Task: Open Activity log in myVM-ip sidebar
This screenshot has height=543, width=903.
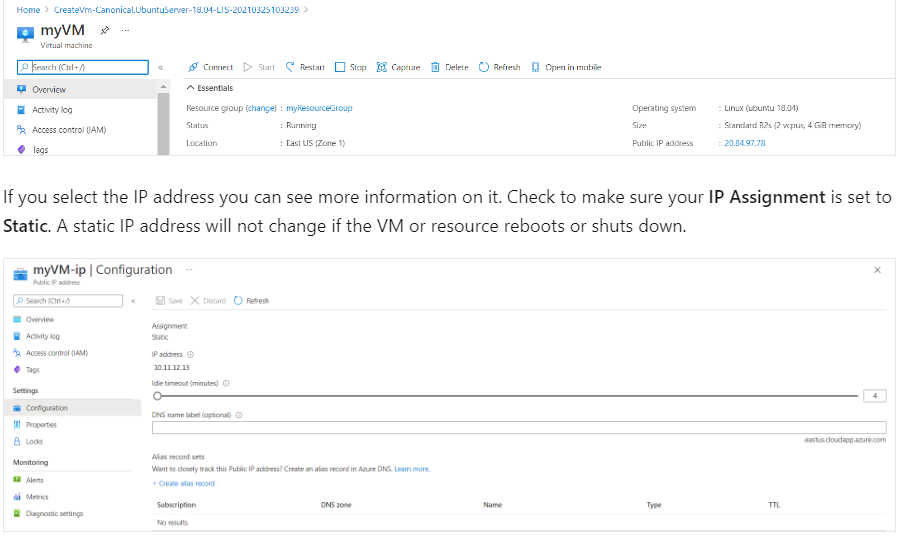Action: tap(43, 336)
